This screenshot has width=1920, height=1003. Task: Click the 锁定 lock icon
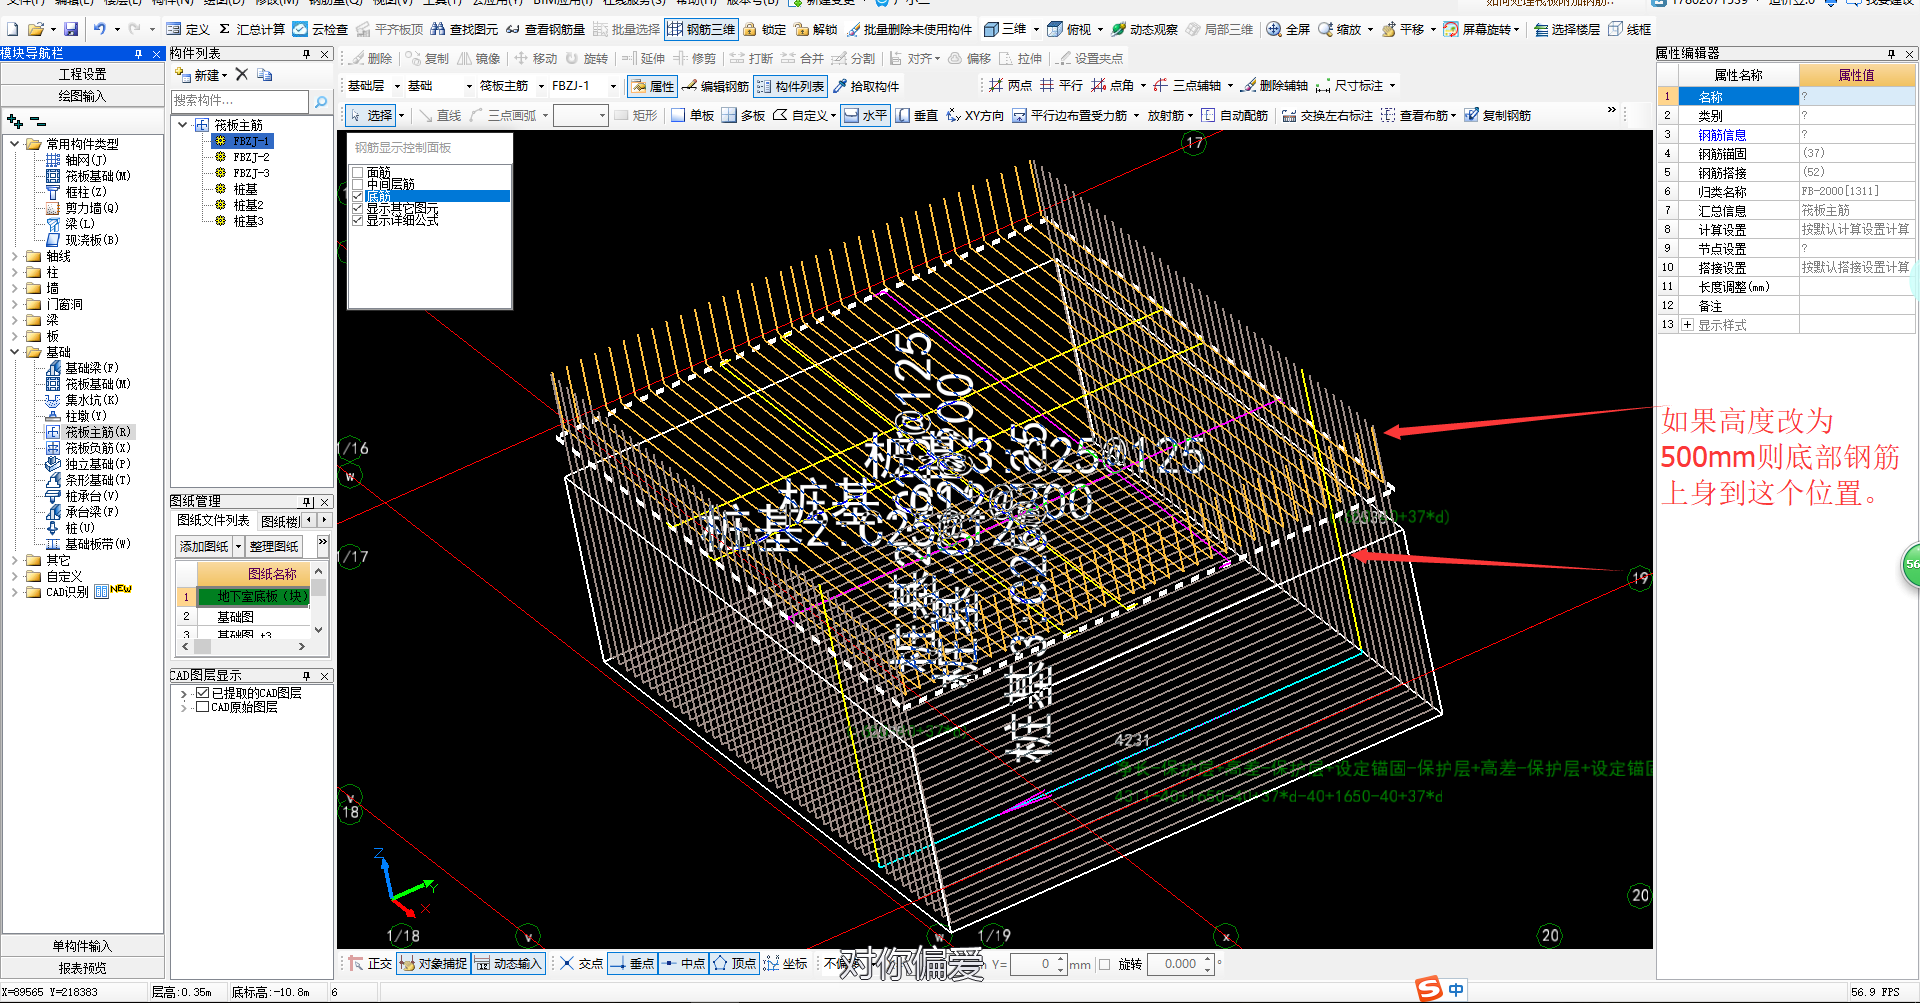[x=750, y=29]
